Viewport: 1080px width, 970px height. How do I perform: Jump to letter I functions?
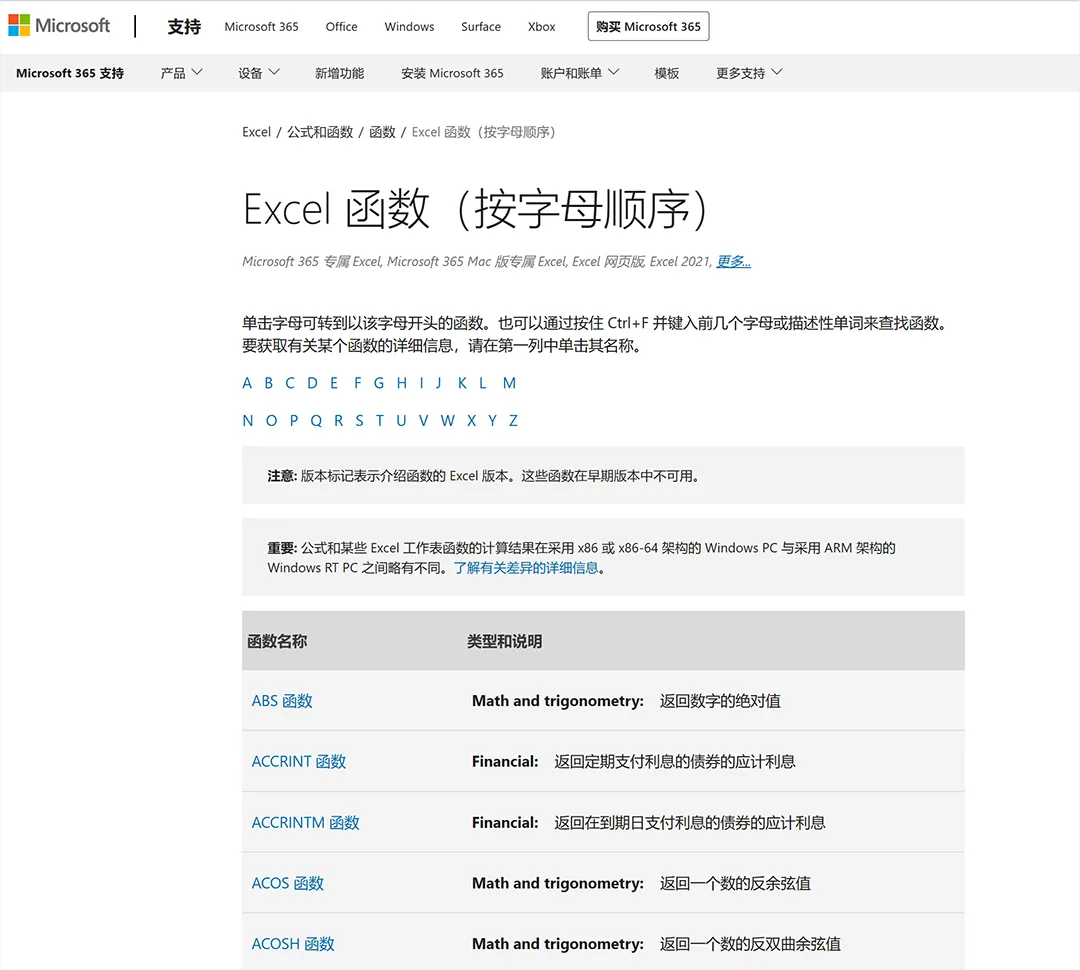422,384
